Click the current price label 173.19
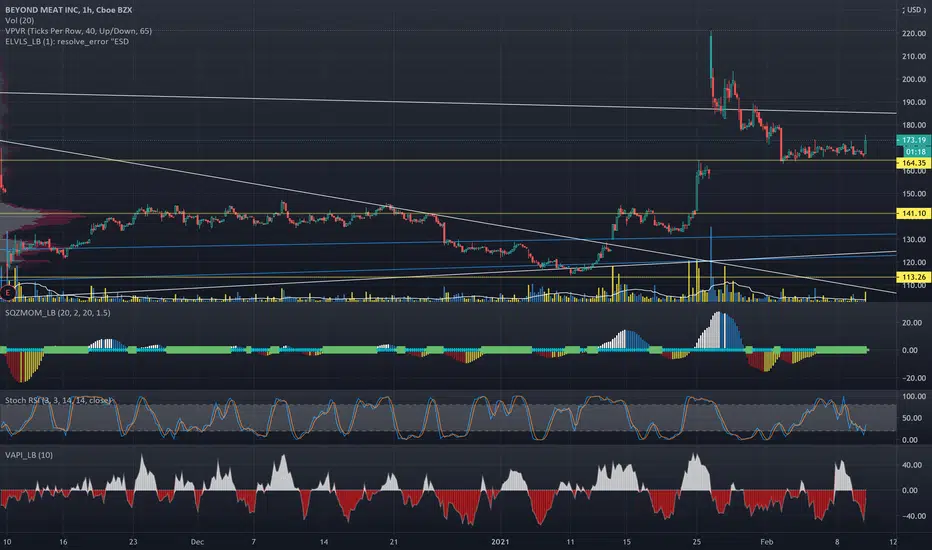Image resolution: width=932 pixels, height=550 pixels. (x=913, y=140)
